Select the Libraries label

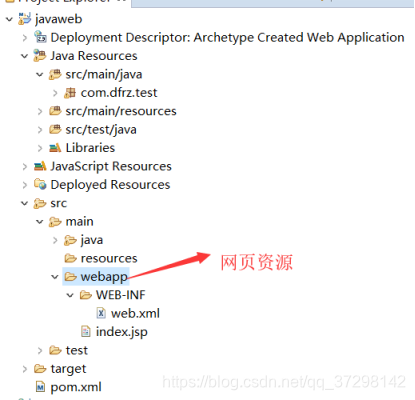(x=90, y=148)
